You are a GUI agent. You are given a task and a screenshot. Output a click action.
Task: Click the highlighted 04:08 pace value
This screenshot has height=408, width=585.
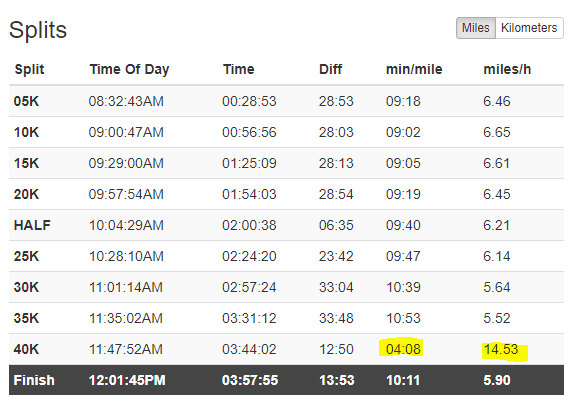pos(403,349)
